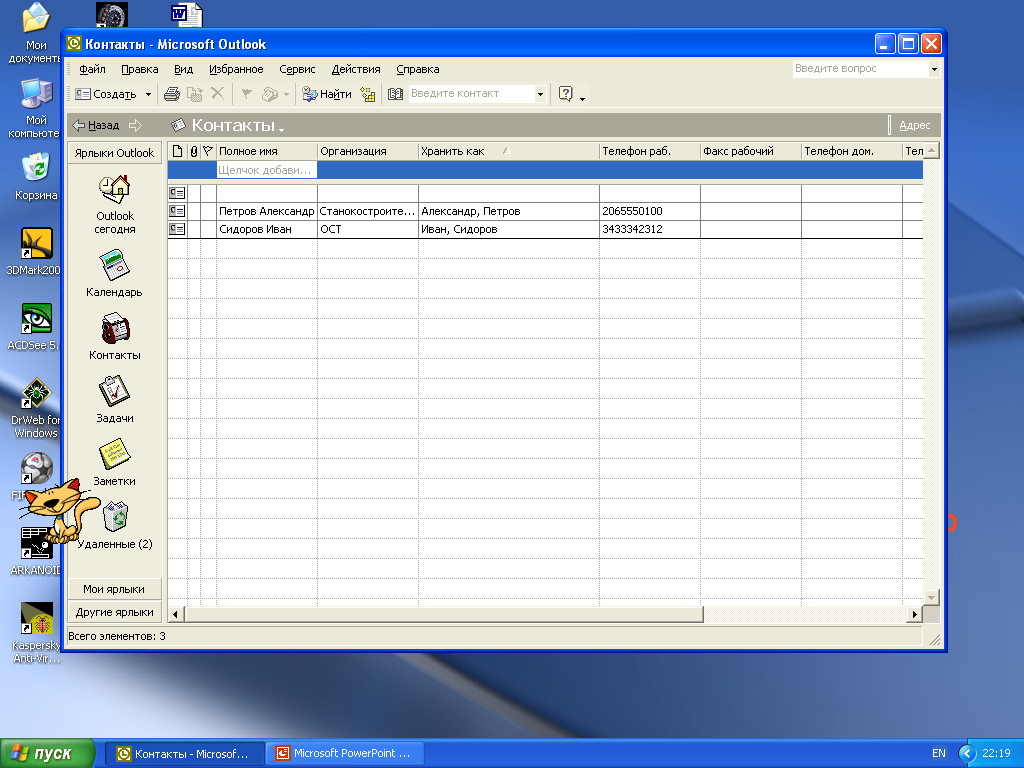Click phone number 2065550100
The height and width of the screenshot is (768, 1024).
point(632,212)
